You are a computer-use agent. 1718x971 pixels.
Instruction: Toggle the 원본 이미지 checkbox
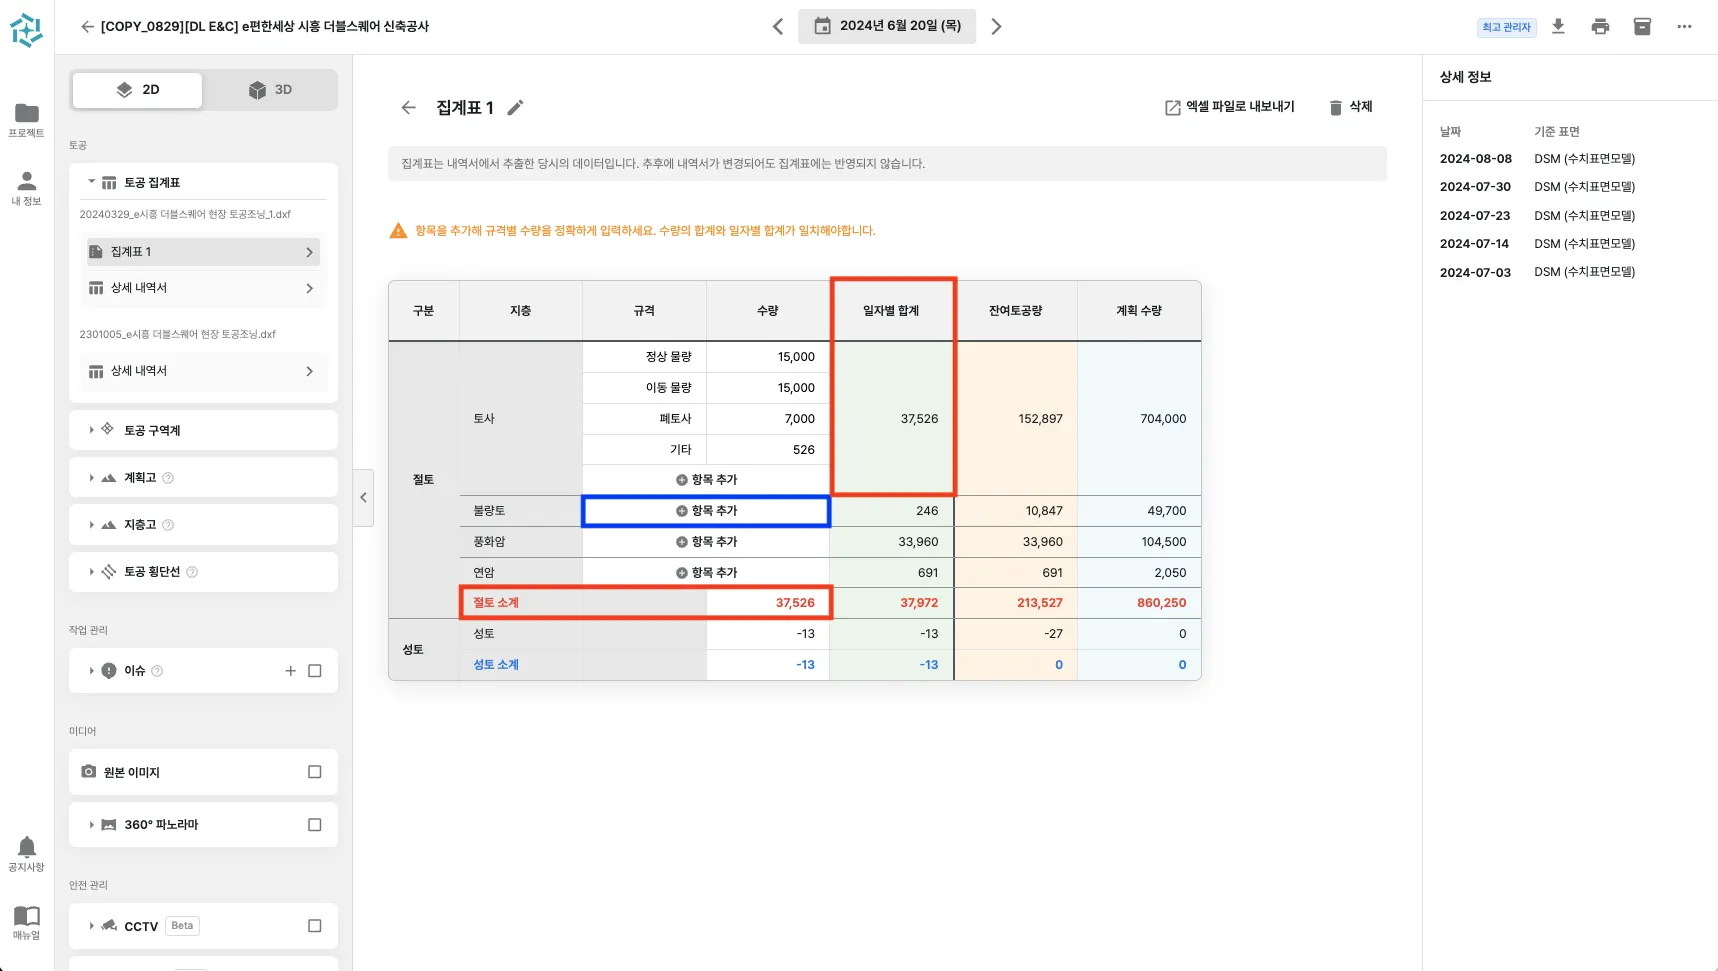point(315,772)
